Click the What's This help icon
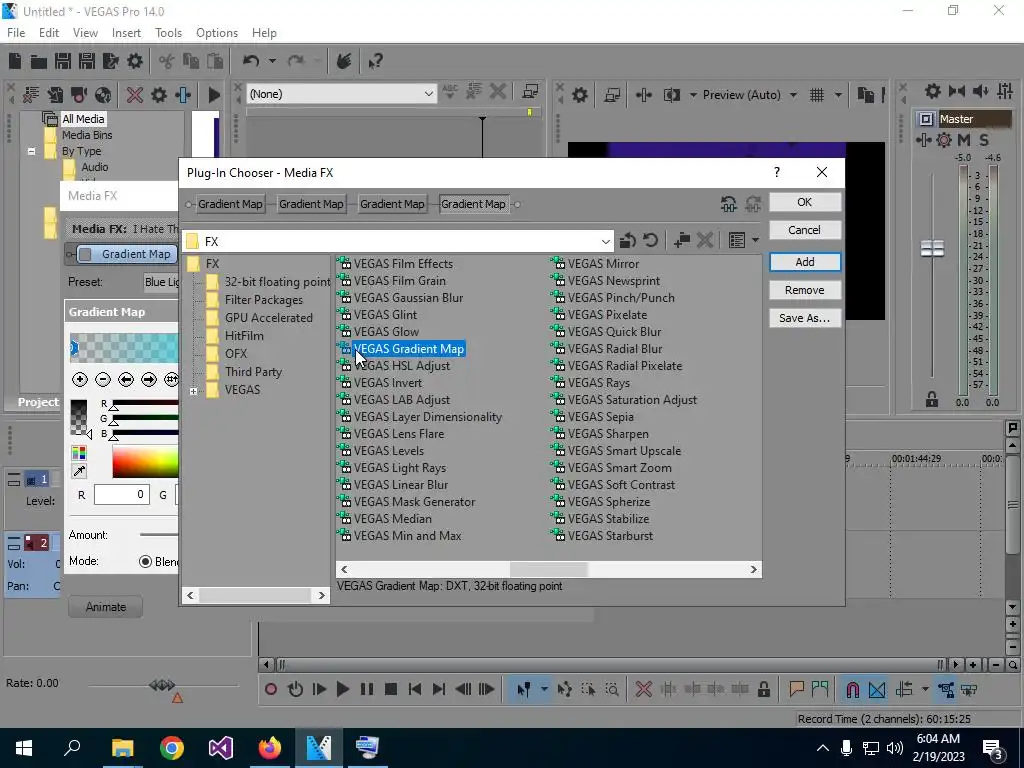Image resolution: width=1024 pixels, height=768 pixels. click(x=375, y=61)
